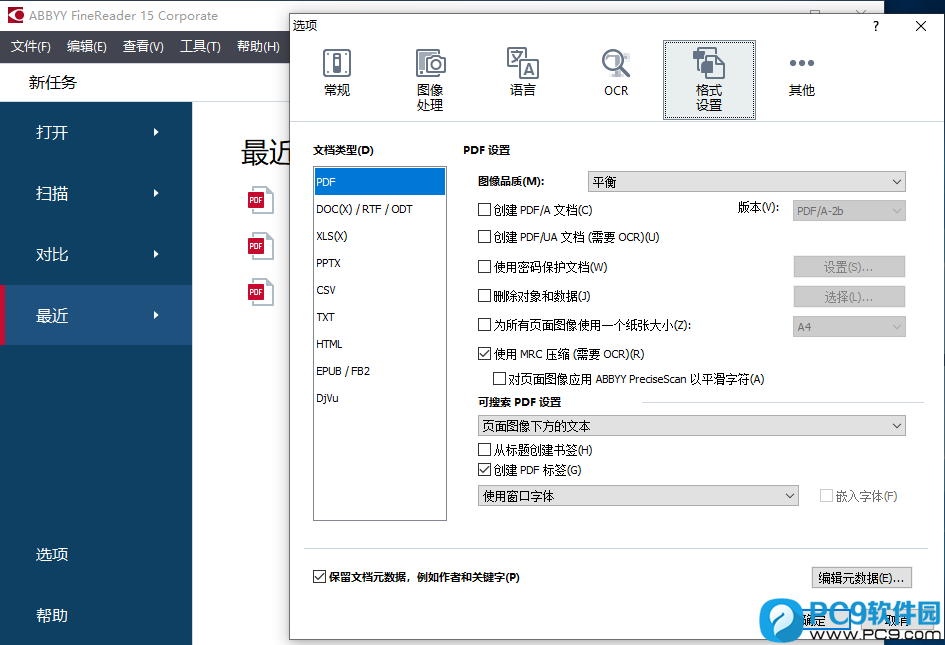The image size is (945, 645).
Task: Open the 页面图像下方的文本 dropdown
Action: [x=691, y=426]
